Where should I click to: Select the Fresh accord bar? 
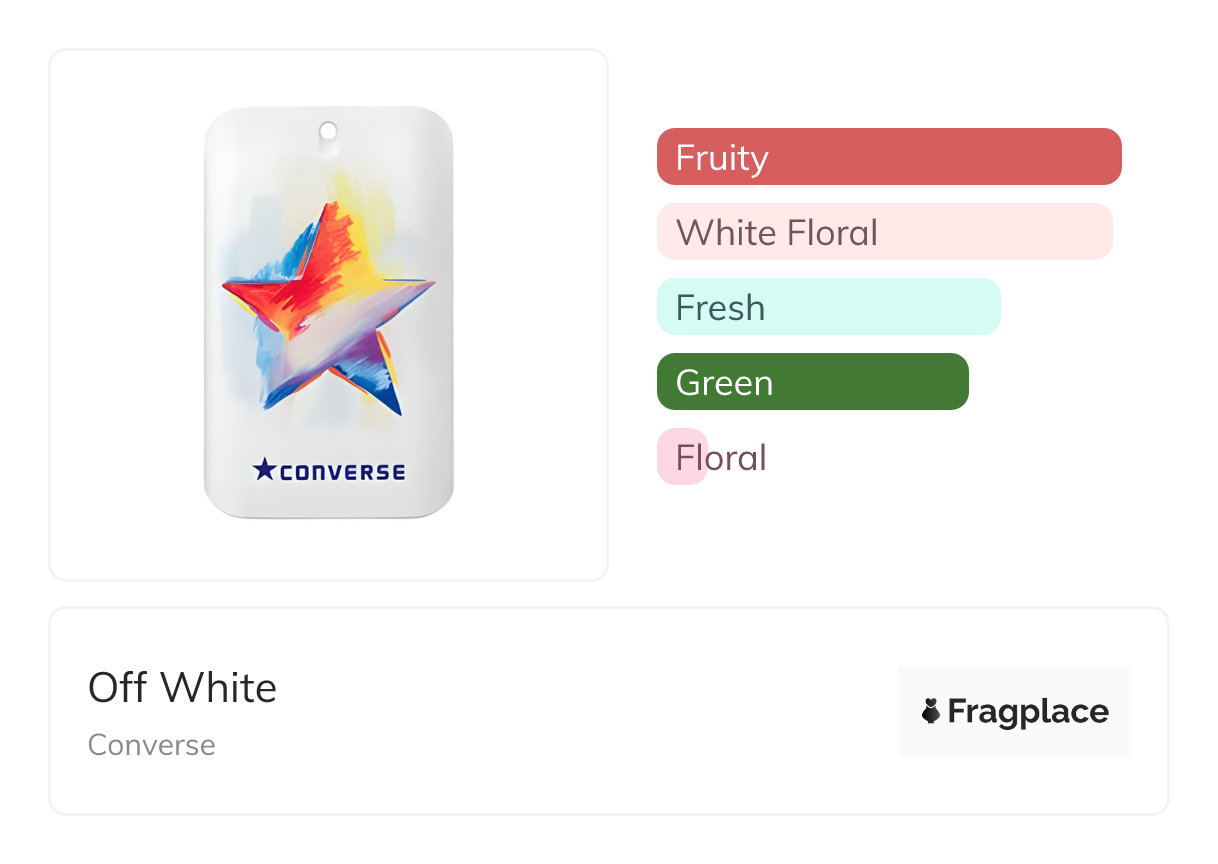tap(829, 307)
